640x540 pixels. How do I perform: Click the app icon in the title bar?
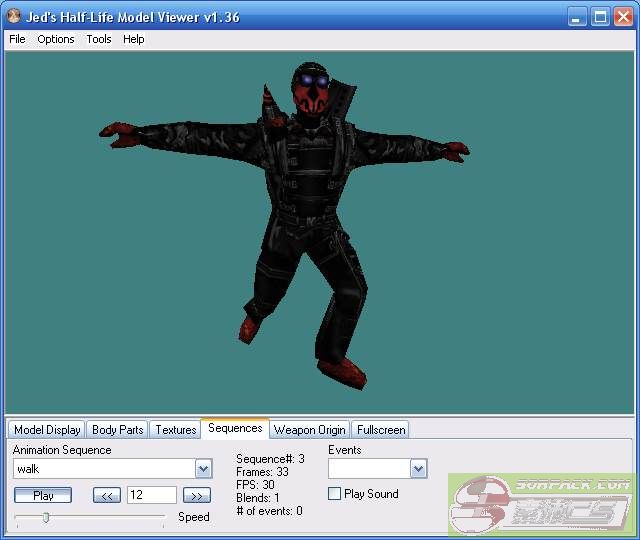click(14, 17)
